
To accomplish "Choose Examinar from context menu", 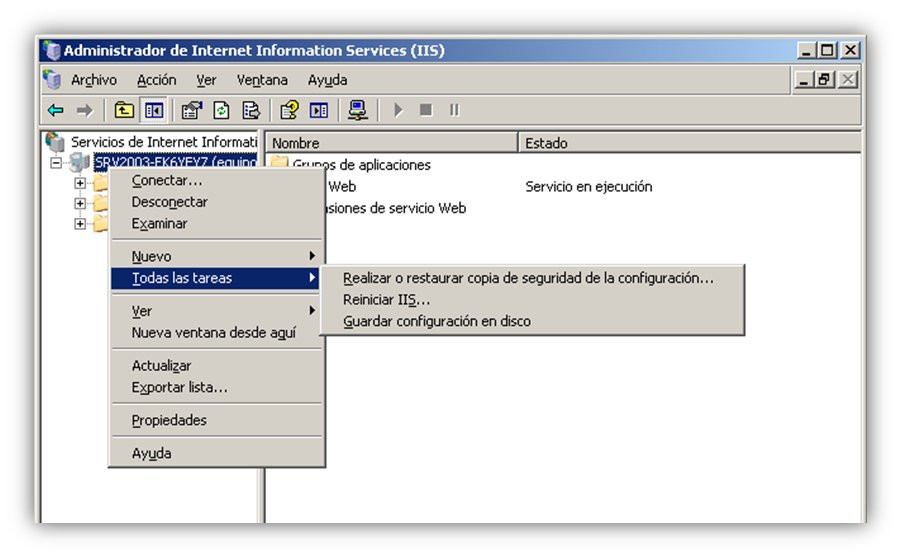I will click(x=217, y=224).
